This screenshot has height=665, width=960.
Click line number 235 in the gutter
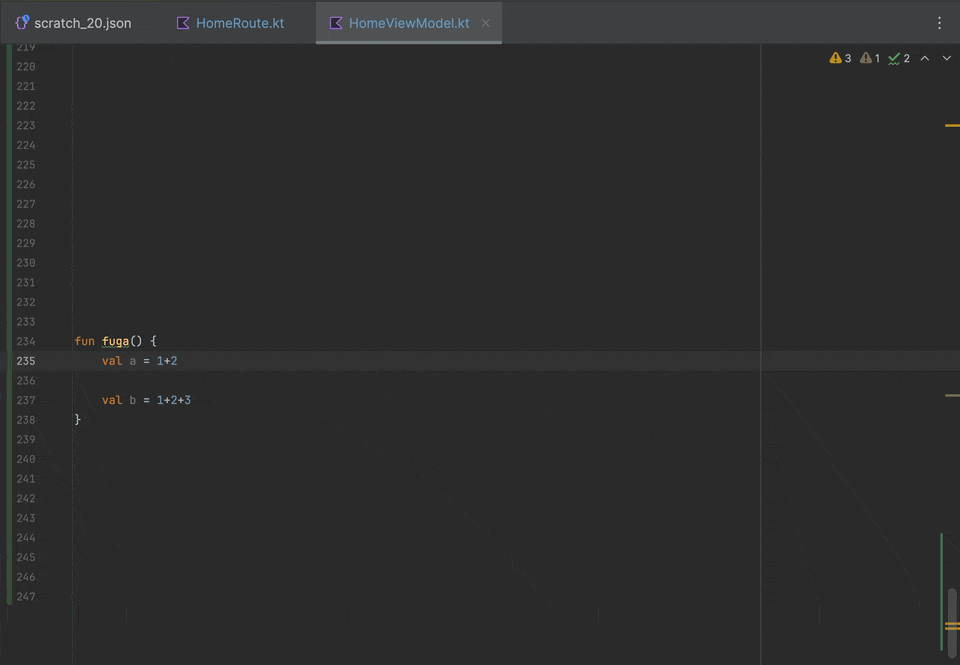tap(26, 361)
